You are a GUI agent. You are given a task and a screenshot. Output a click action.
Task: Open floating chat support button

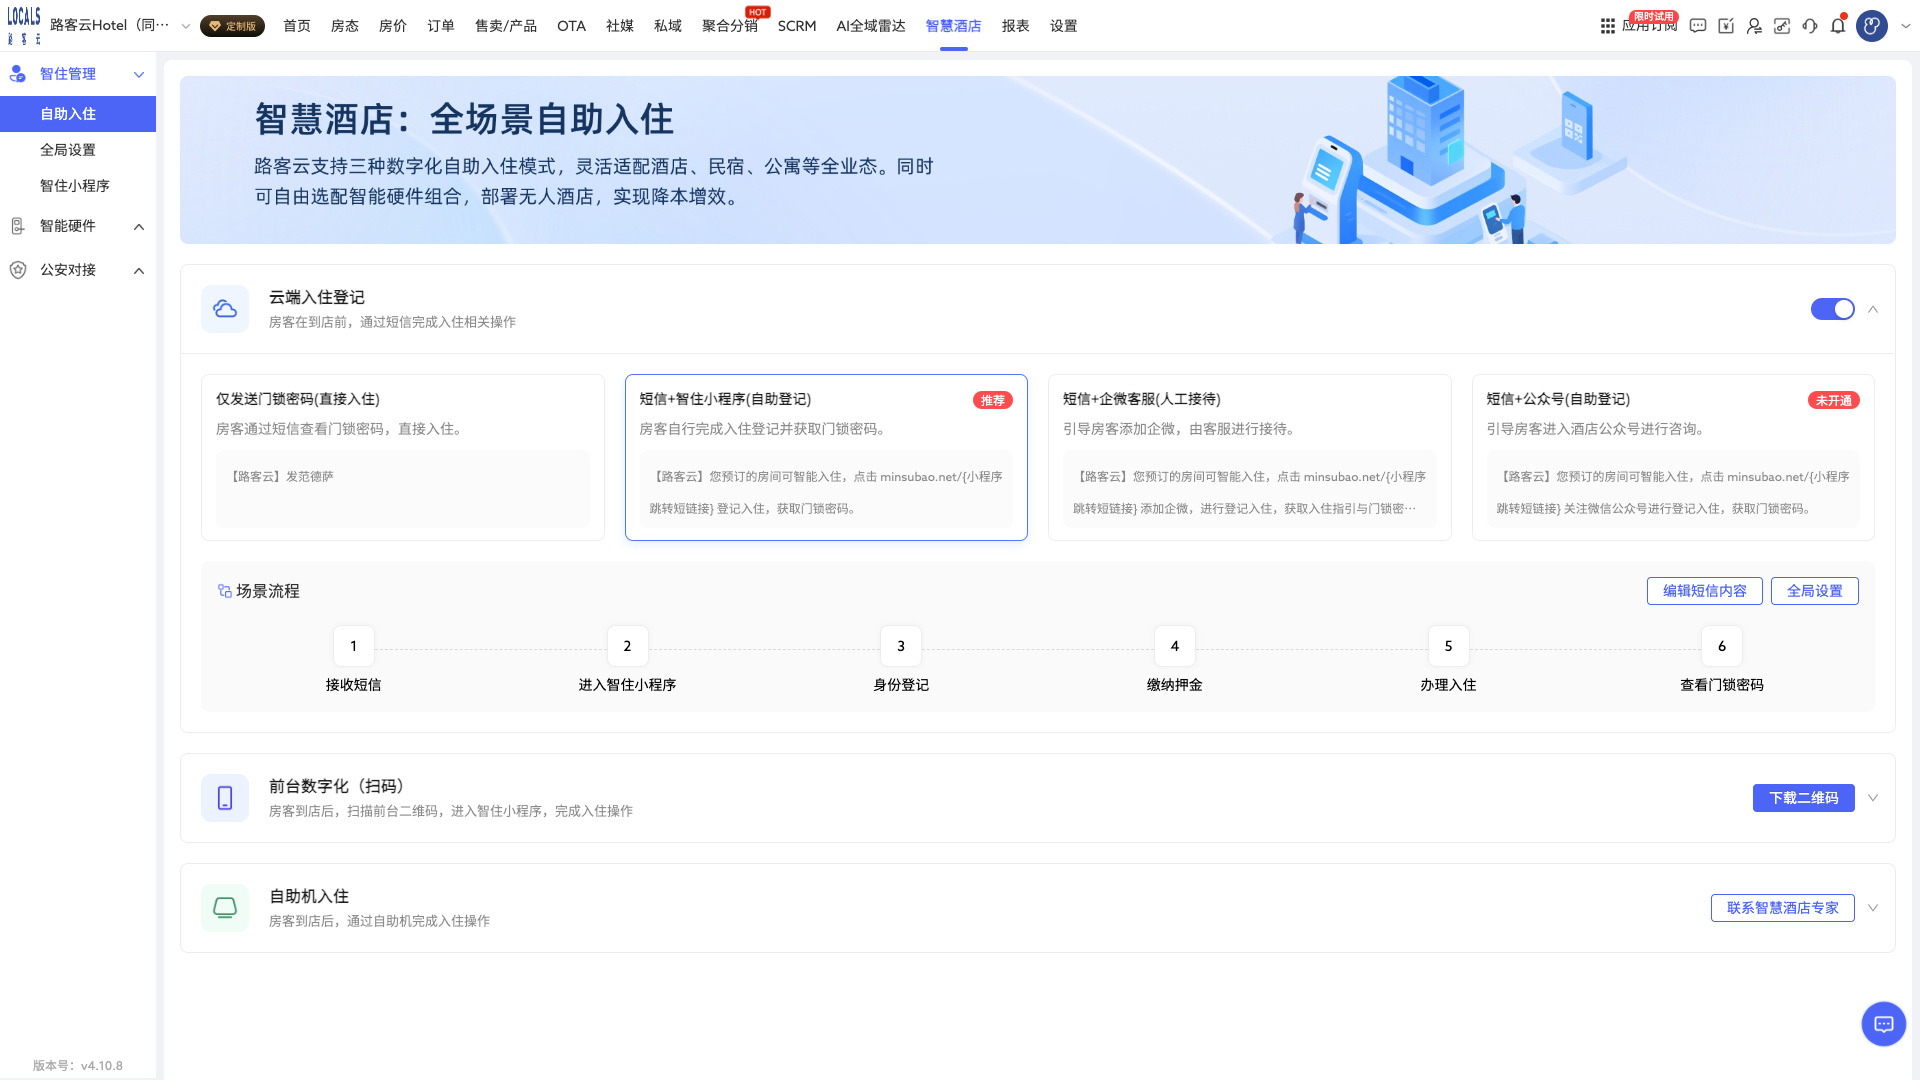(x=1884, y=1024)
